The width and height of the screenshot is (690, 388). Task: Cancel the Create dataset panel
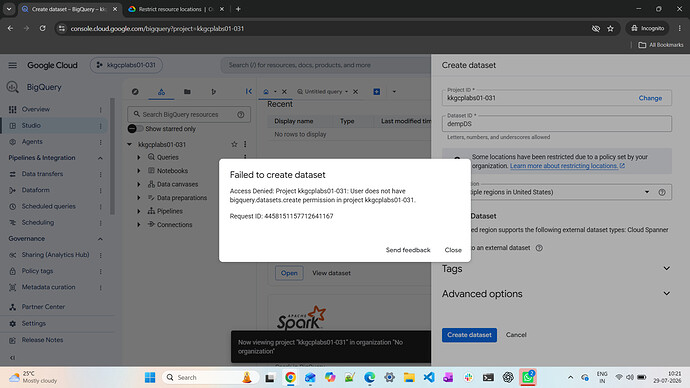(x=516, y=335)
